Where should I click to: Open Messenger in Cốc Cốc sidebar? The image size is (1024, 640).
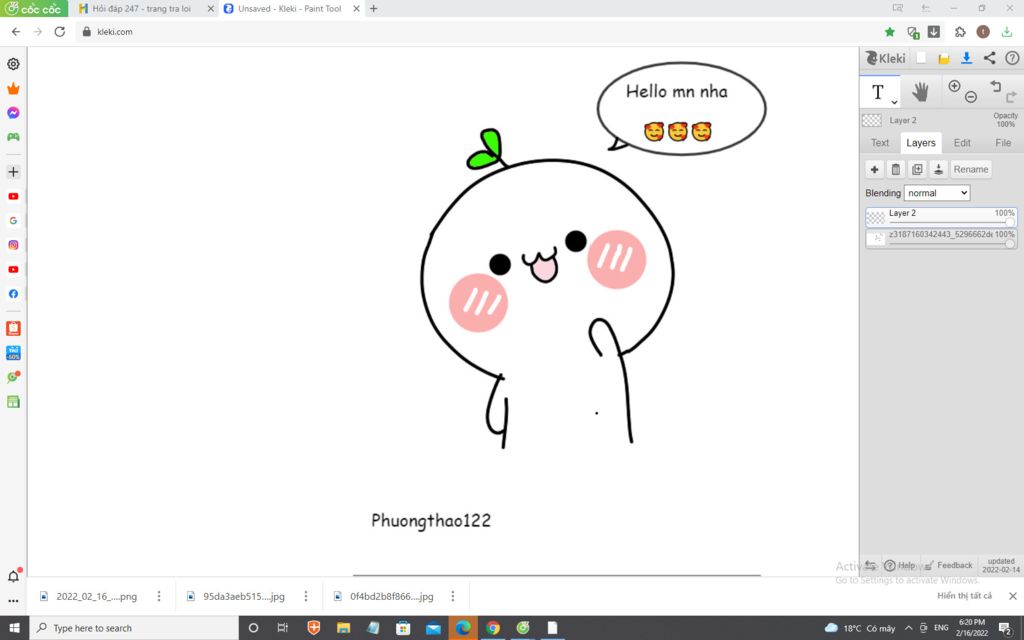tap(13, 113)
